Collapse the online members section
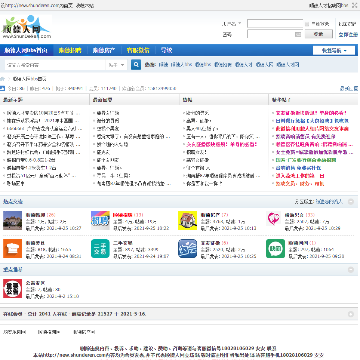Screen dimensions: 360x360 coord(351,314)
